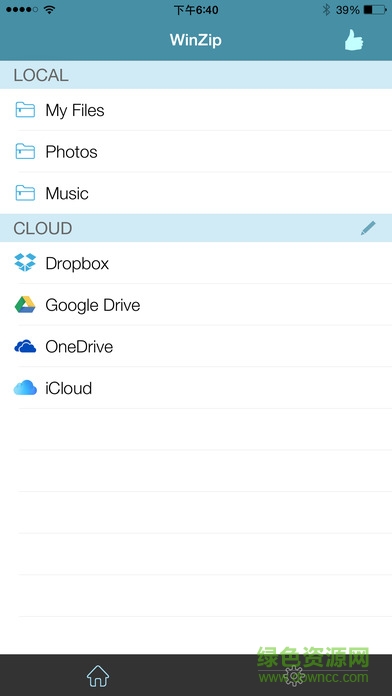Click the WinZip title text
The image size is (392, 696).
[x=196, y=40]
